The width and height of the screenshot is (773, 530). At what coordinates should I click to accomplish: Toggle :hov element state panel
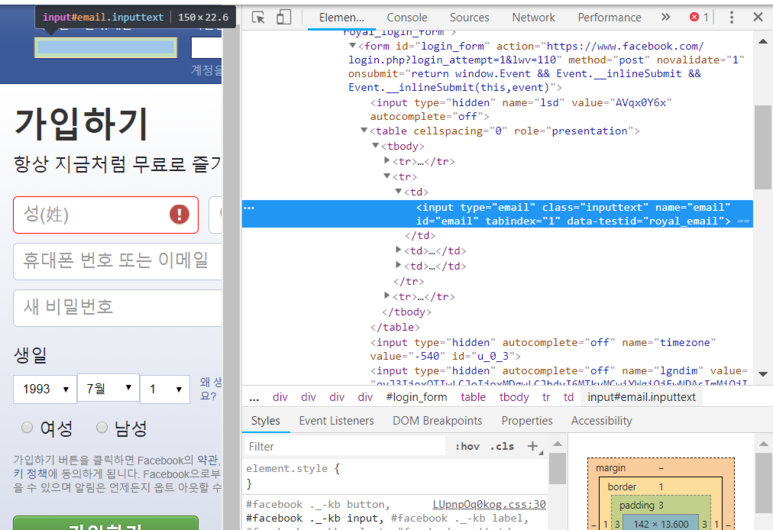[467, 446]
